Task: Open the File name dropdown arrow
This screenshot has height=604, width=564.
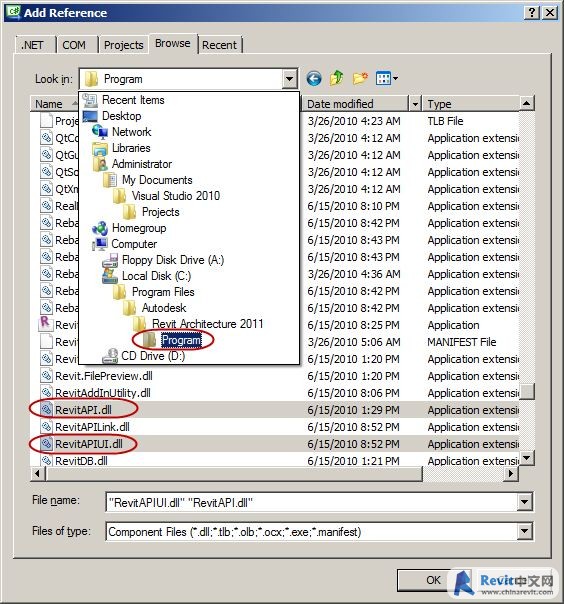Action: (x=524, y=502)
